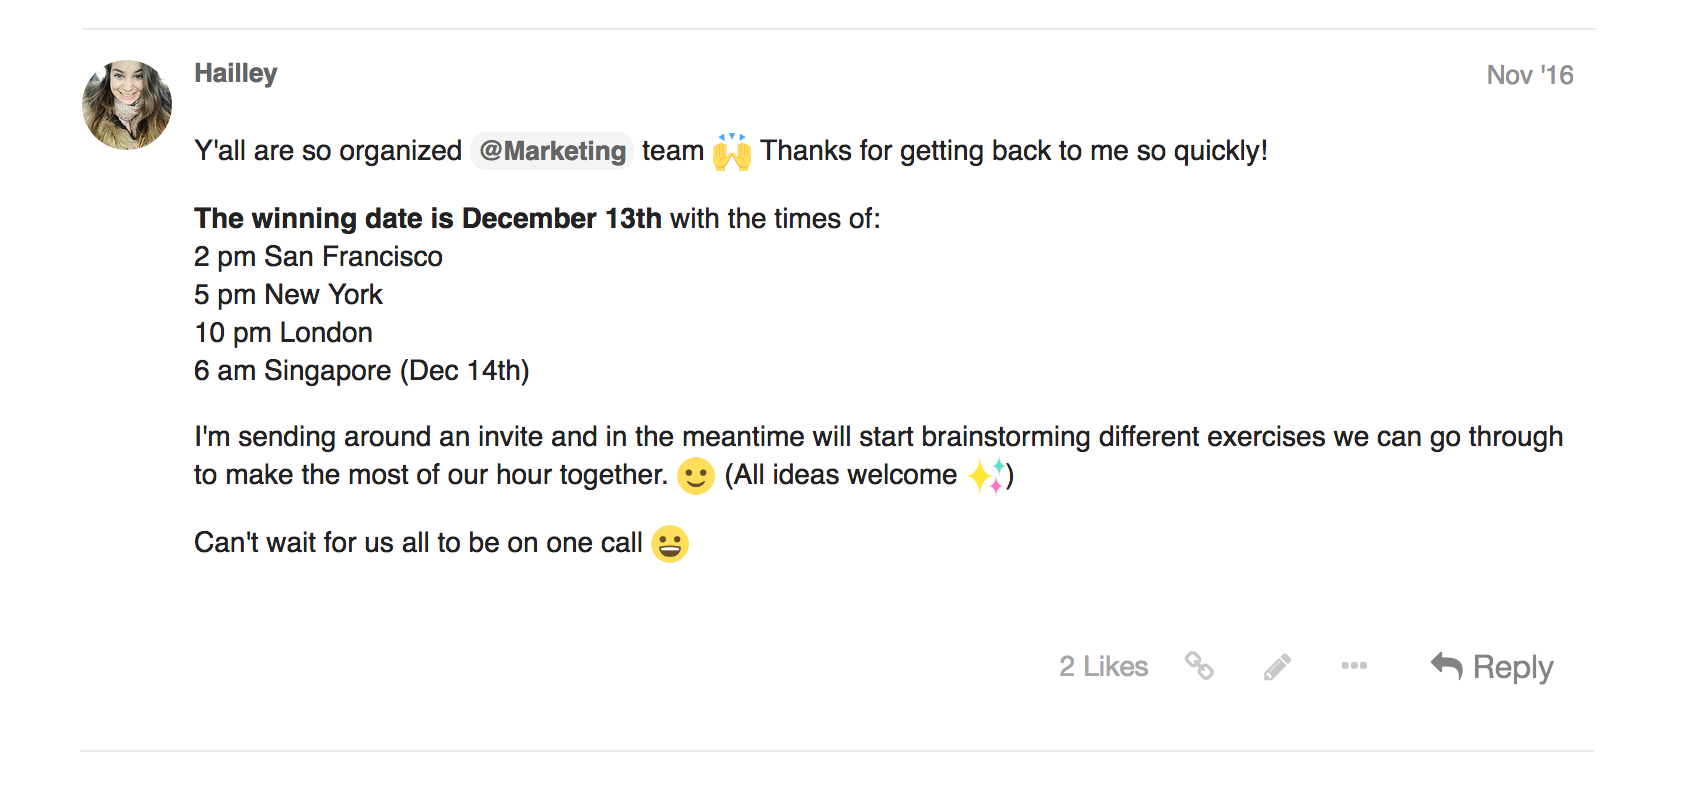
Task: Open the Hailley username link
Action: [236, 73]
